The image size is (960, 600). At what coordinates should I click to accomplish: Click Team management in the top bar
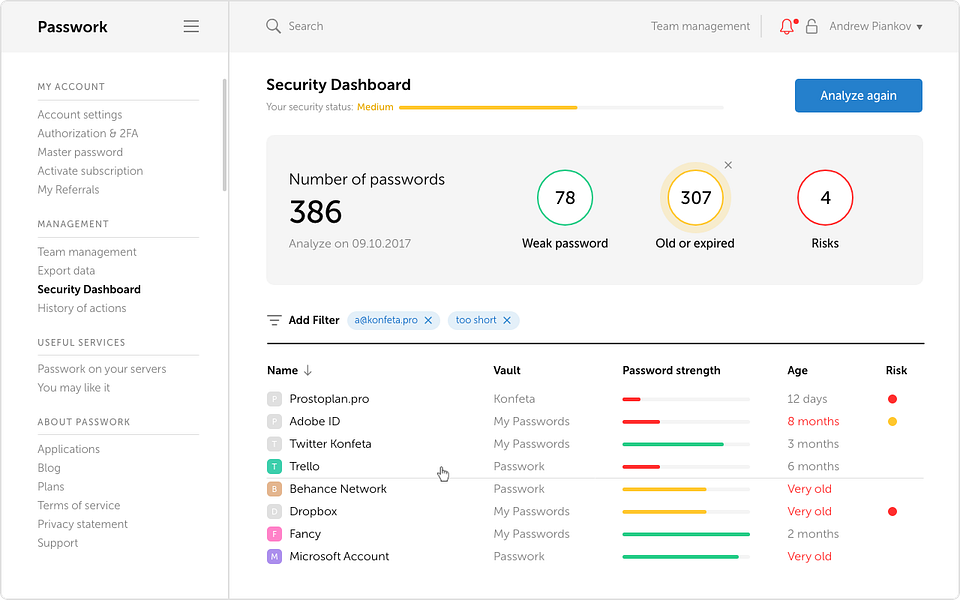pyautogui.click(x=700, y=26)
